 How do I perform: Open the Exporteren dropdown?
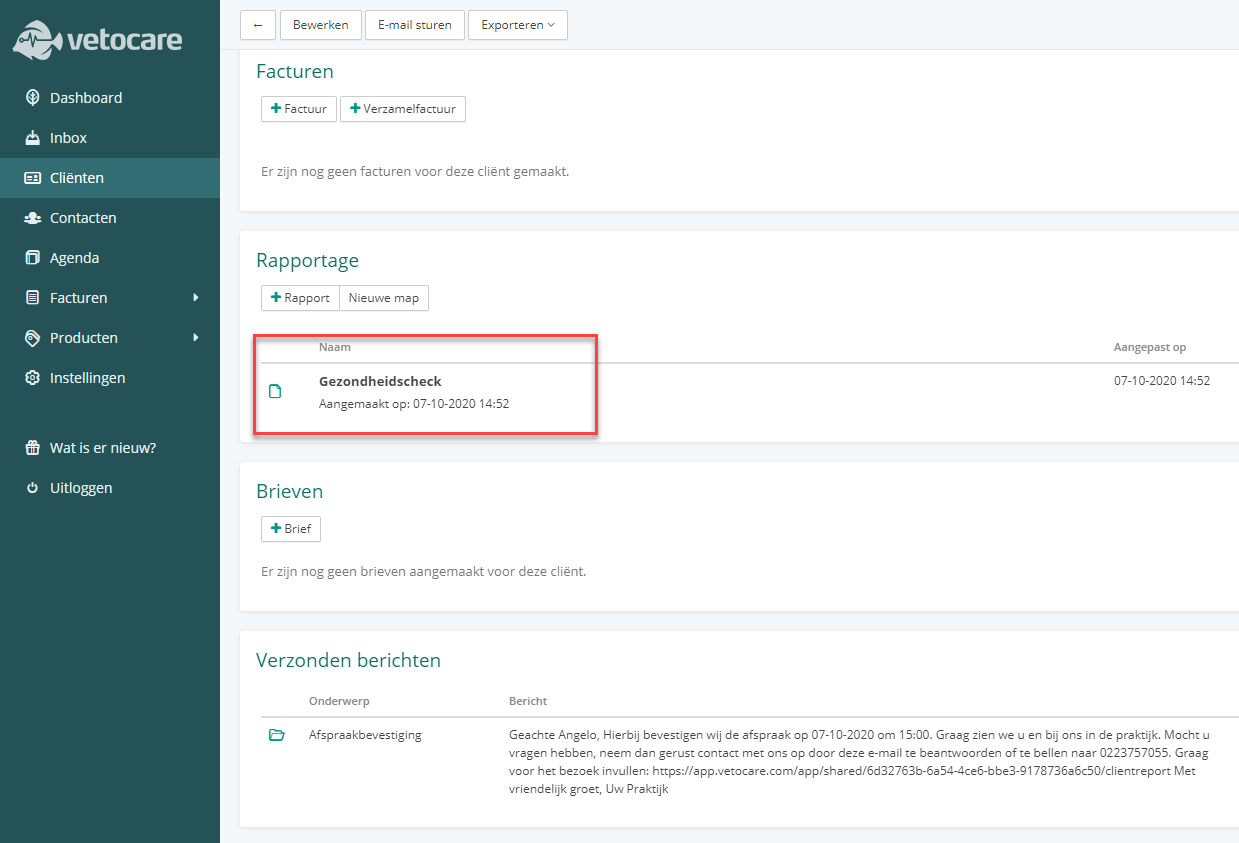point(518,25)
